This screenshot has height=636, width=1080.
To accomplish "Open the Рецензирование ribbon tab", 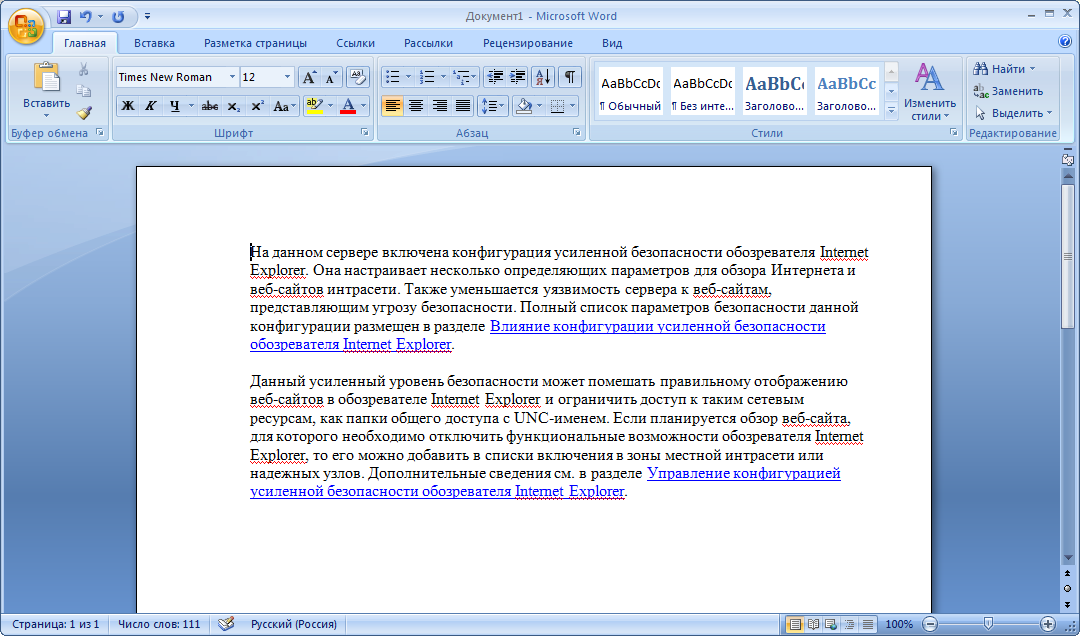I will click(x=528, y=43).
